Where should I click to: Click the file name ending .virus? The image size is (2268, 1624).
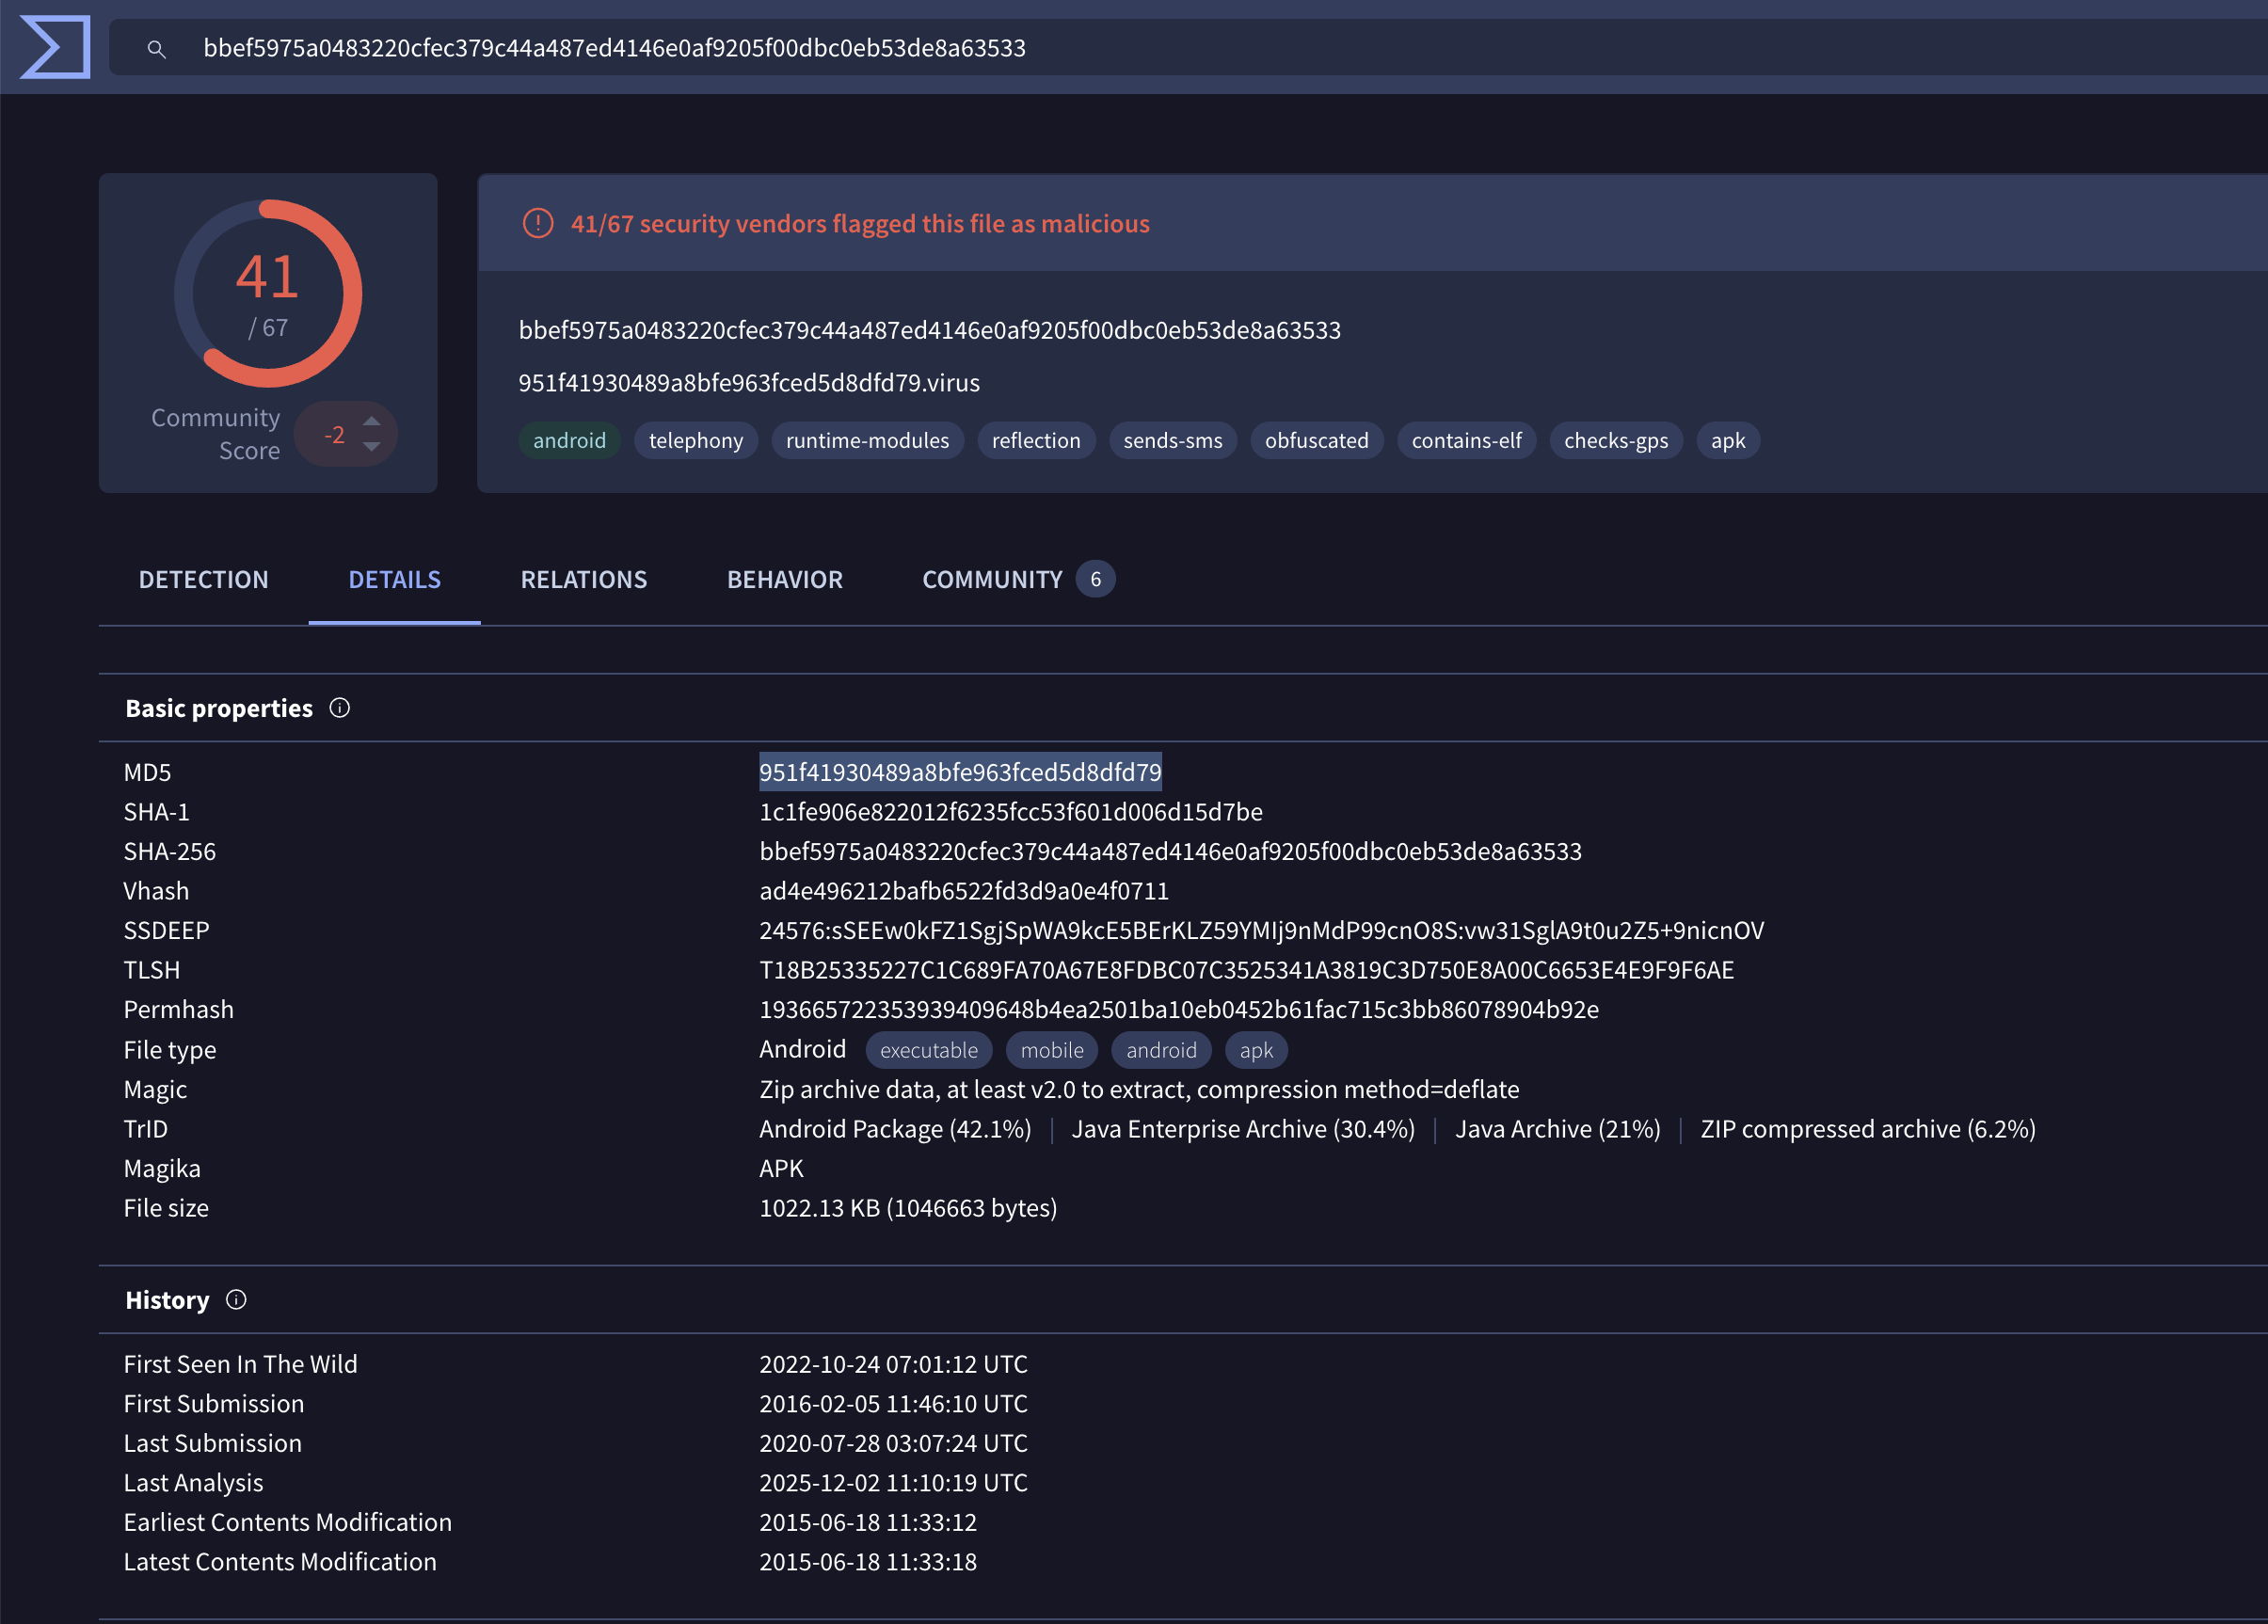(749, 383)
